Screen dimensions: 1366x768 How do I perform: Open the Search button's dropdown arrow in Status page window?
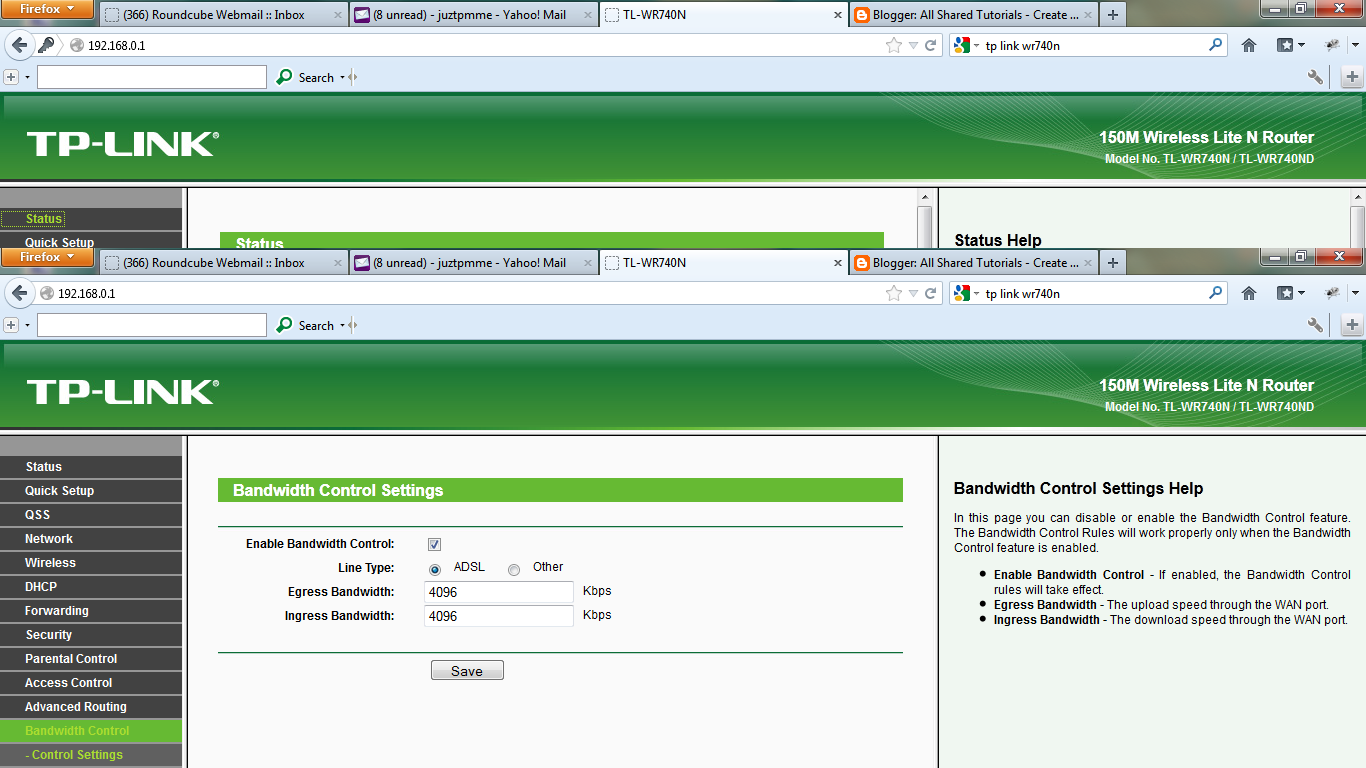pyautogui.click(x=342, y=77)
